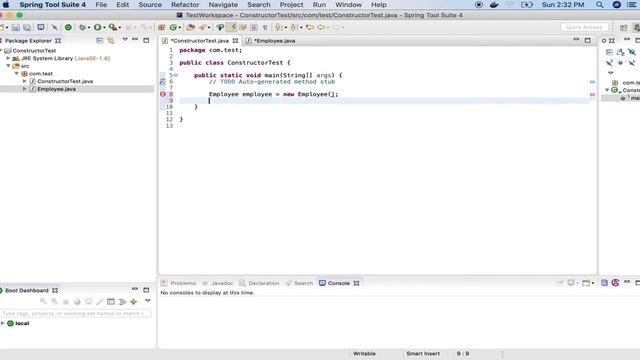Toggle Show Whitespace Characters pilcrow icon

tap(265, 27)
